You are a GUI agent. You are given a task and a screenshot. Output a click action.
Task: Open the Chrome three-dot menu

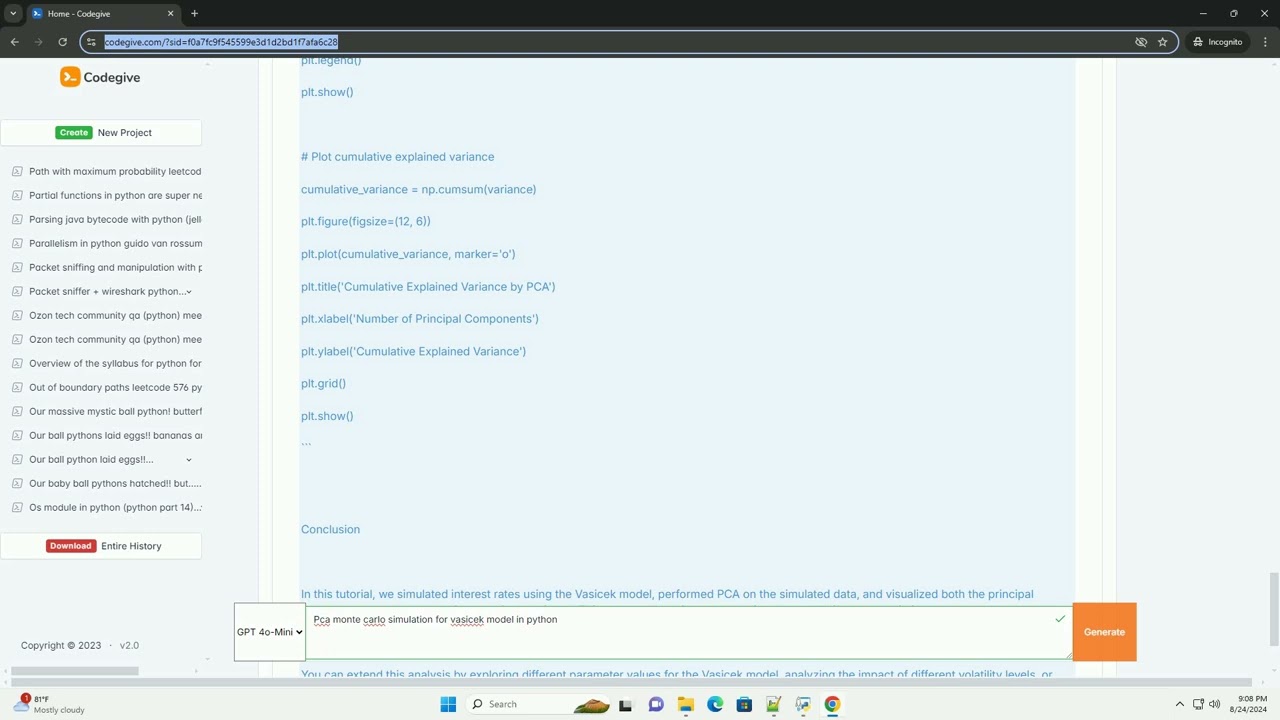tap(1265, 42)
